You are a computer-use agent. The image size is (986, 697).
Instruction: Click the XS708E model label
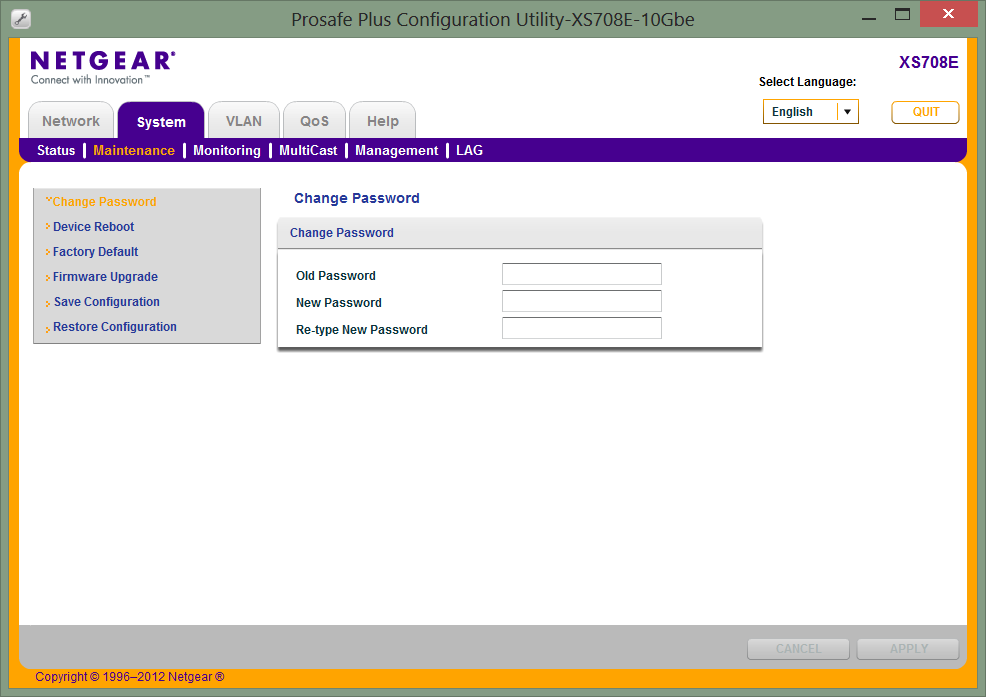point(929,62)
